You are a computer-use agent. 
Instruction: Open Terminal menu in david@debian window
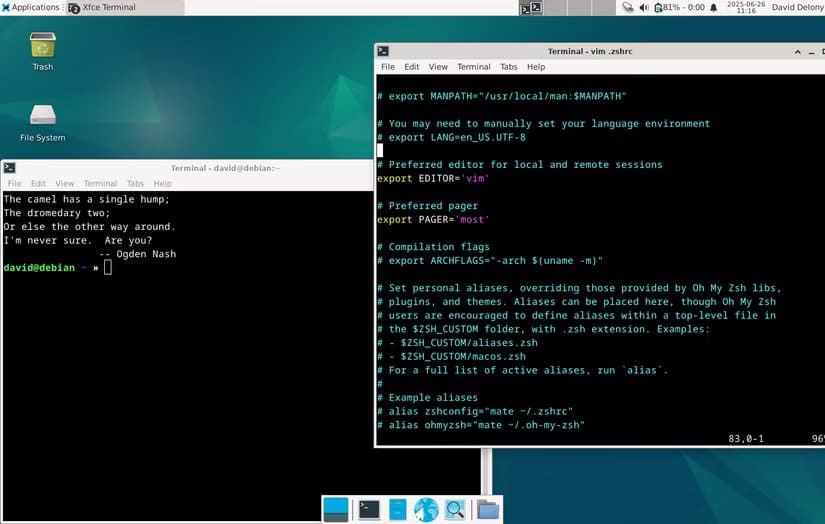(x=100, y=184)
